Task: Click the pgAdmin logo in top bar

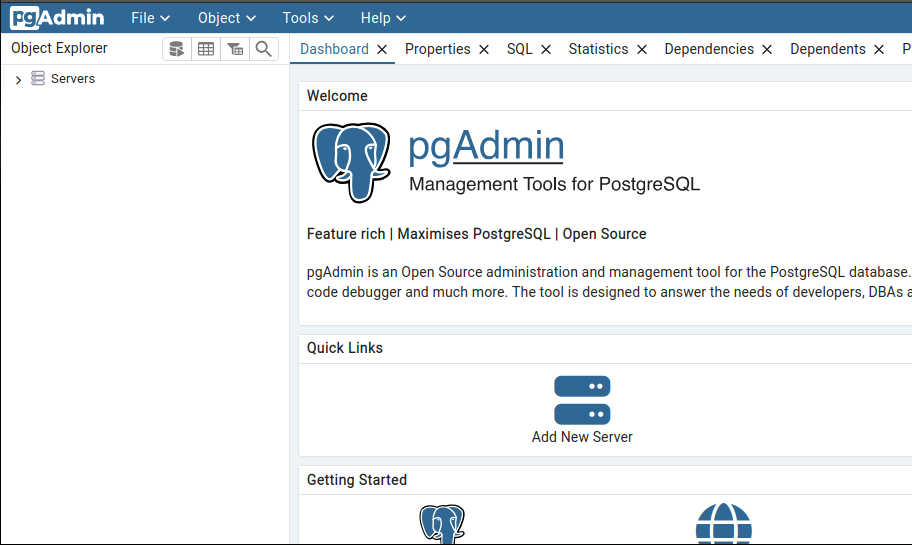Action: coord(57,18)
